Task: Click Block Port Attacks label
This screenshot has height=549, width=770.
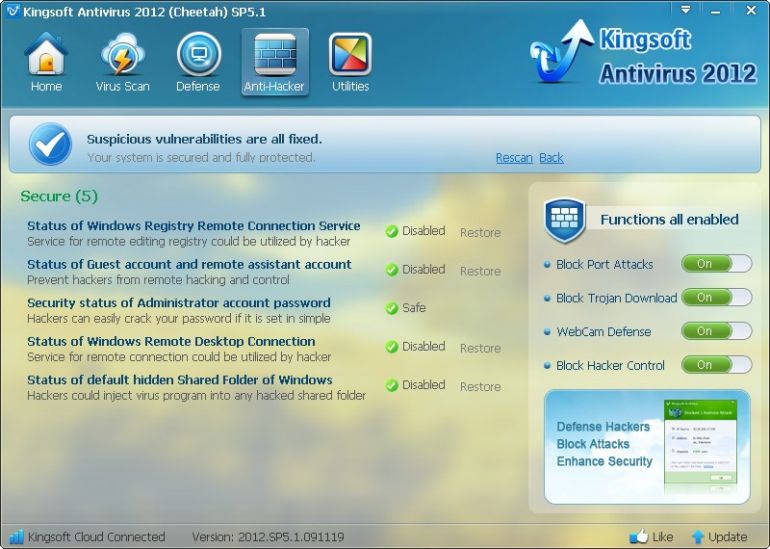Action: click(x=605, y=264)
